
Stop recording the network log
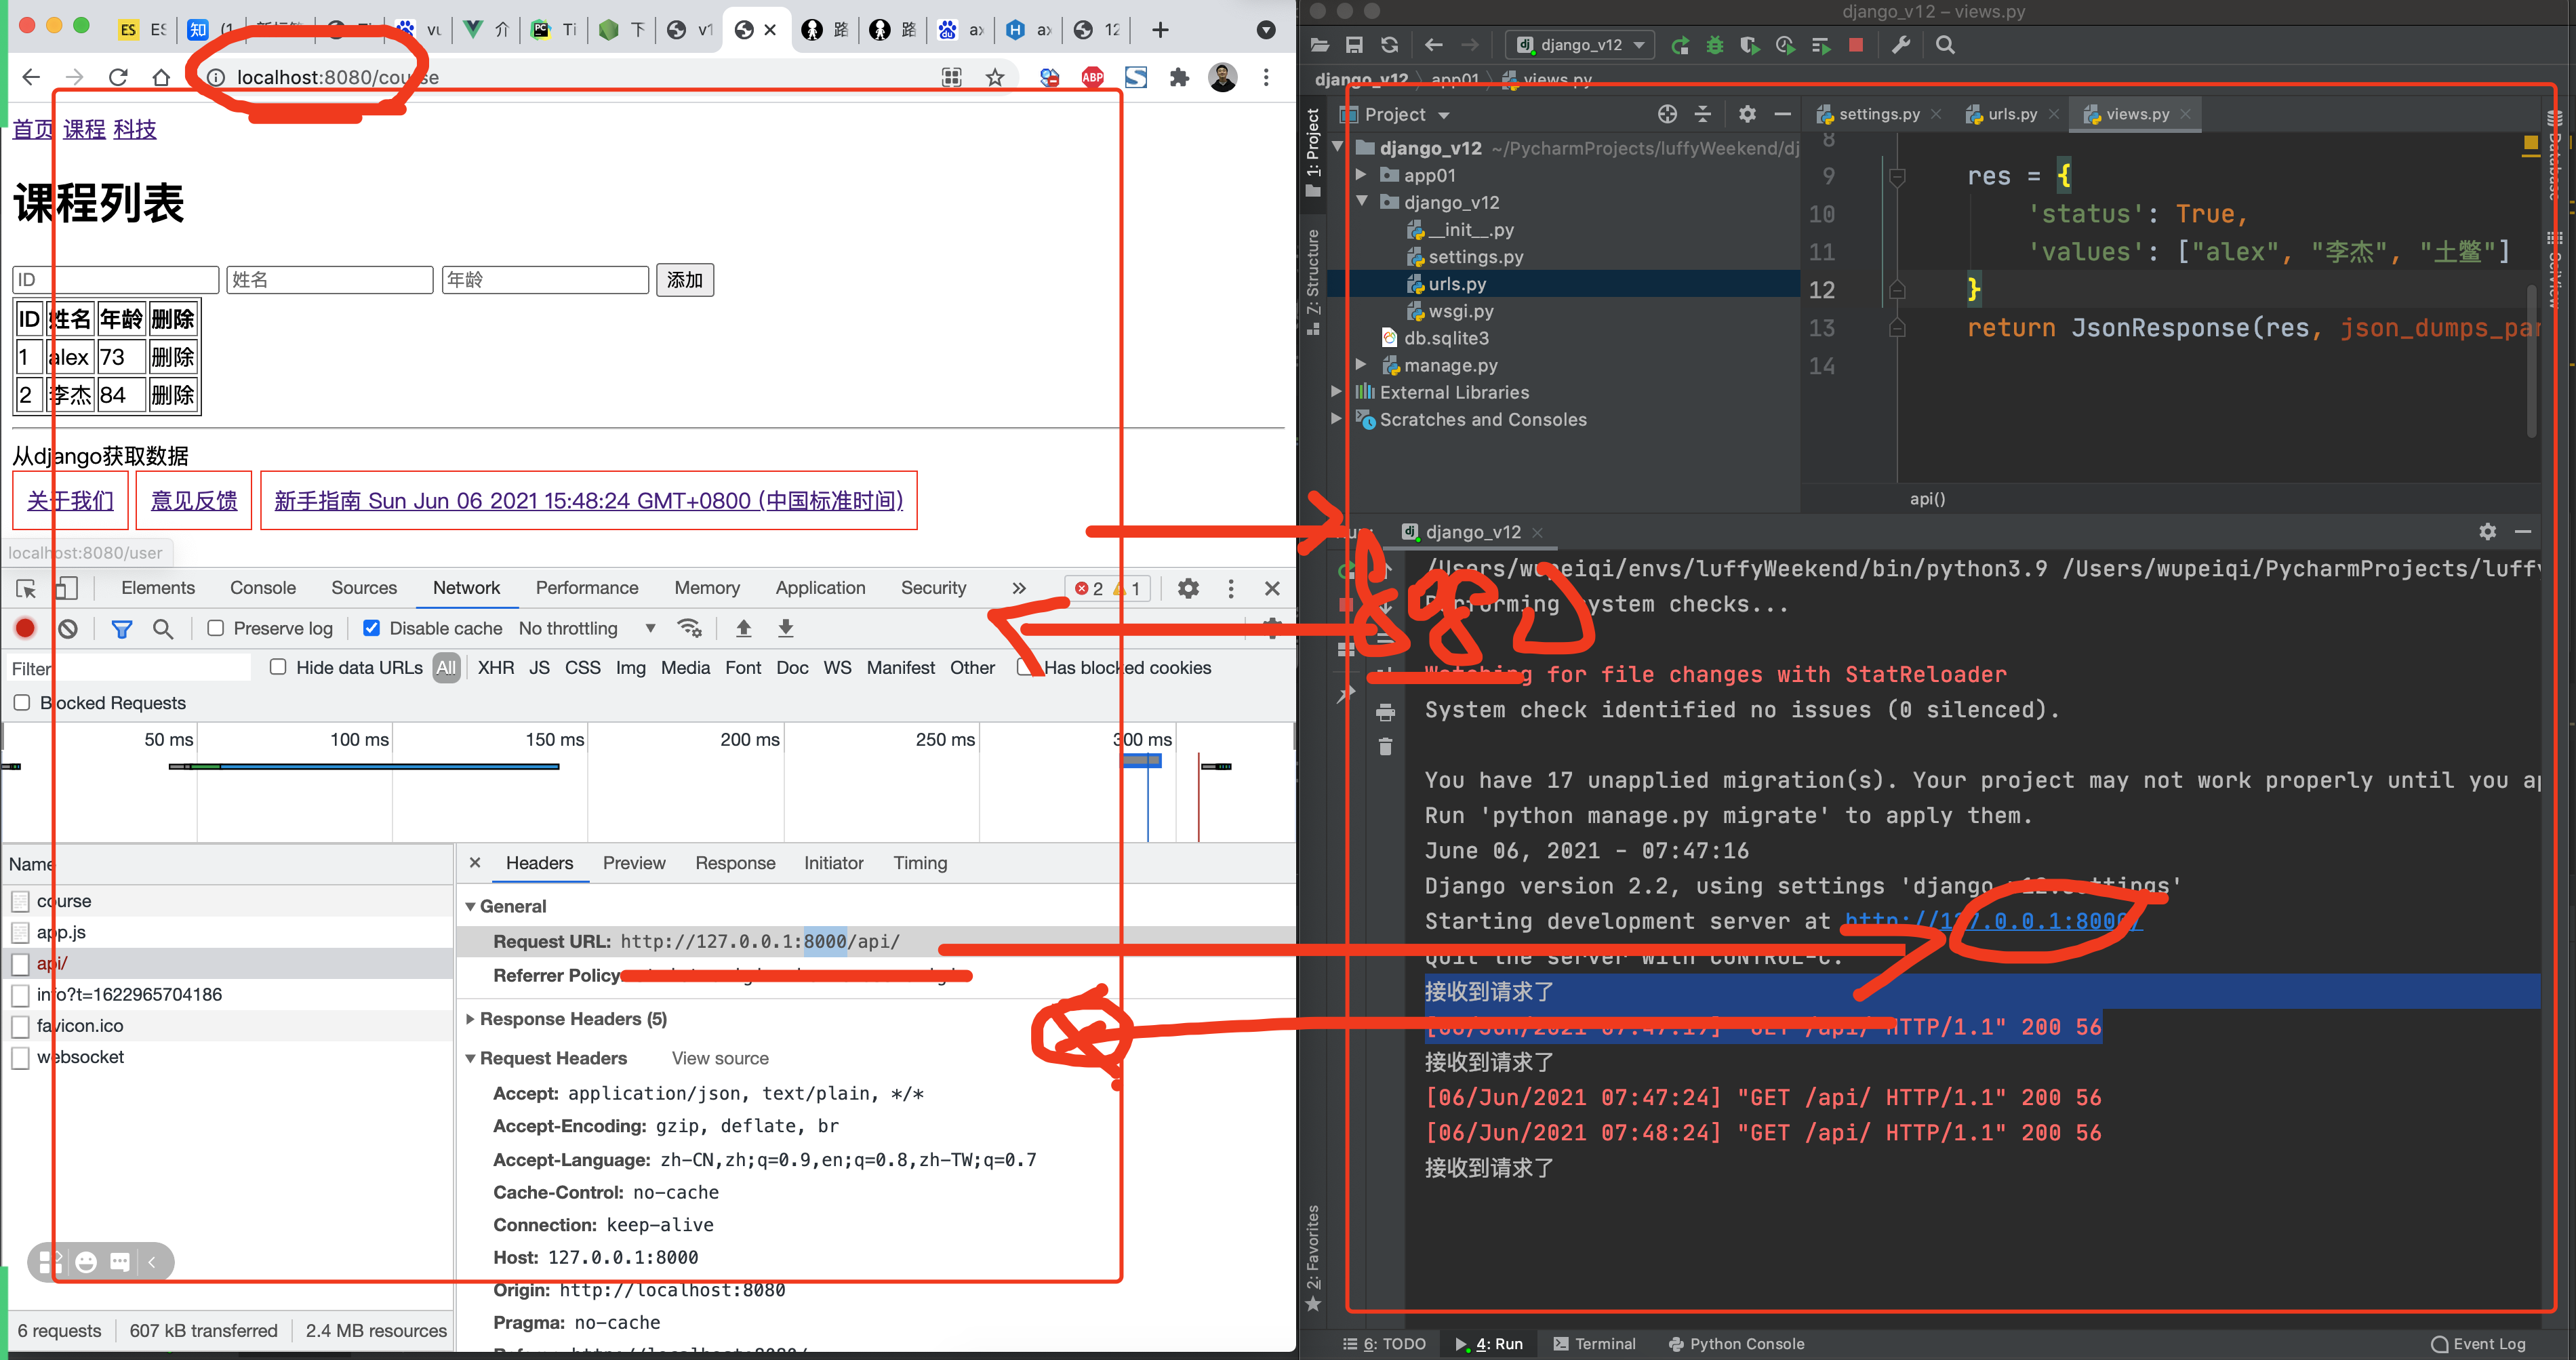coord(25,629)
